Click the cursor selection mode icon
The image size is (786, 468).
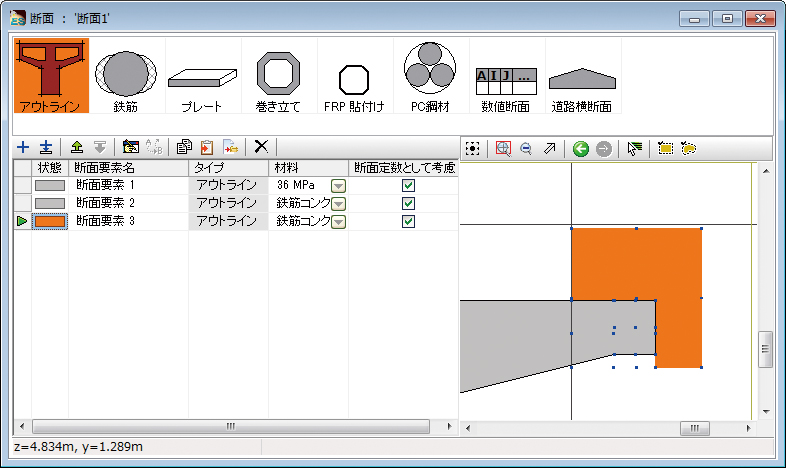click(635, 149)
